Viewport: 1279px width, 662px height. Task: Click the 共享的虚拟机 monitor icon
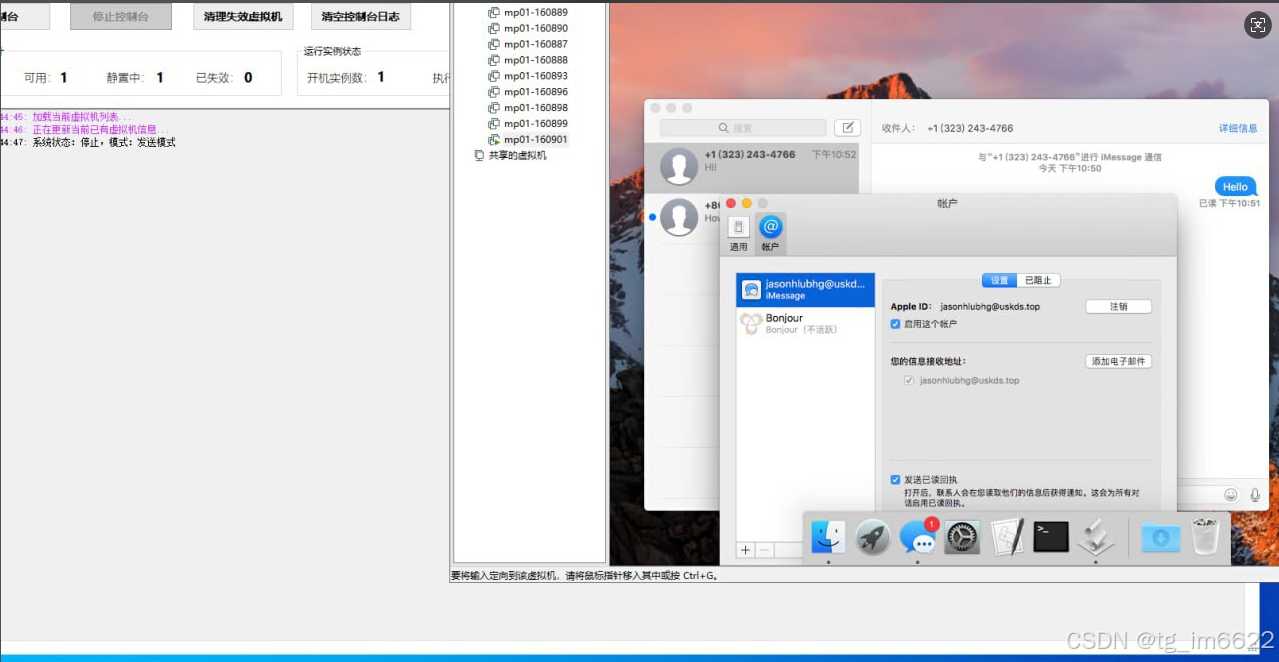pyautogui.click(x=479, y=156)
